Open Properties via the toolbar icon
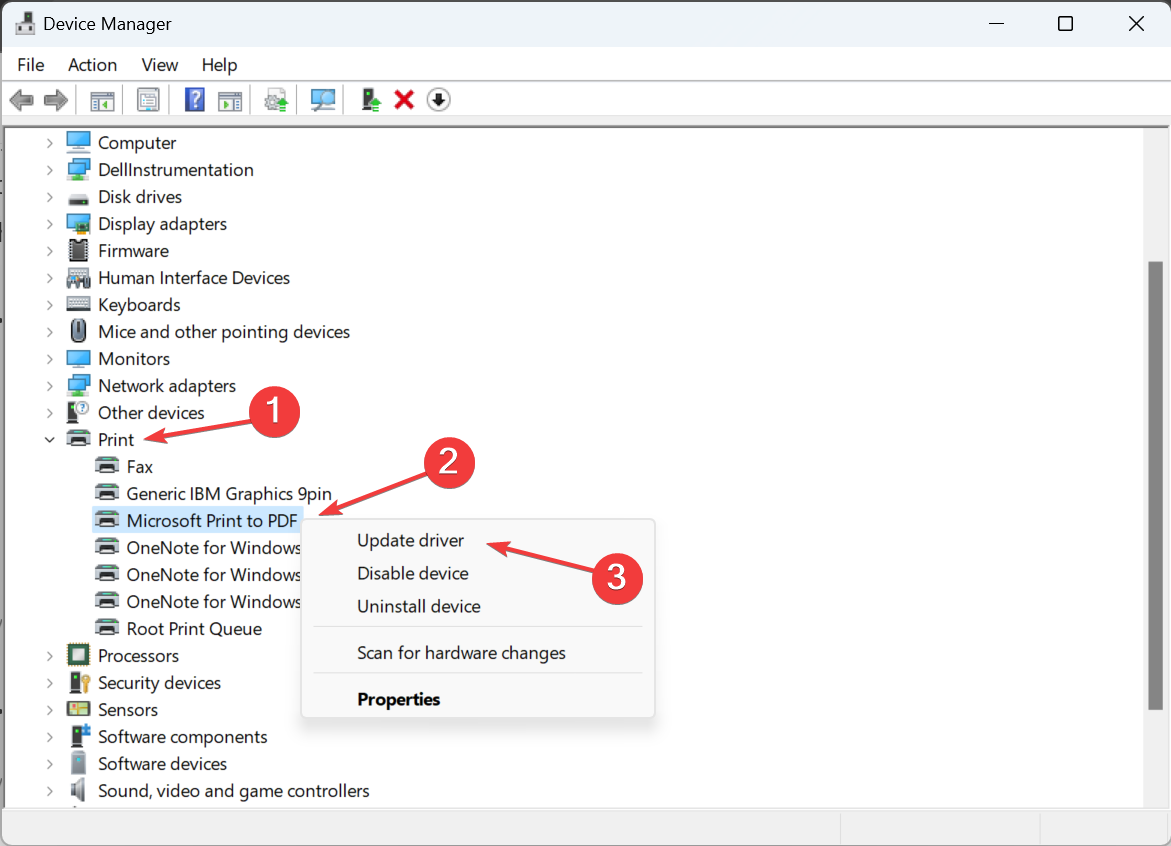1171x846 pixels. (148, 100)
